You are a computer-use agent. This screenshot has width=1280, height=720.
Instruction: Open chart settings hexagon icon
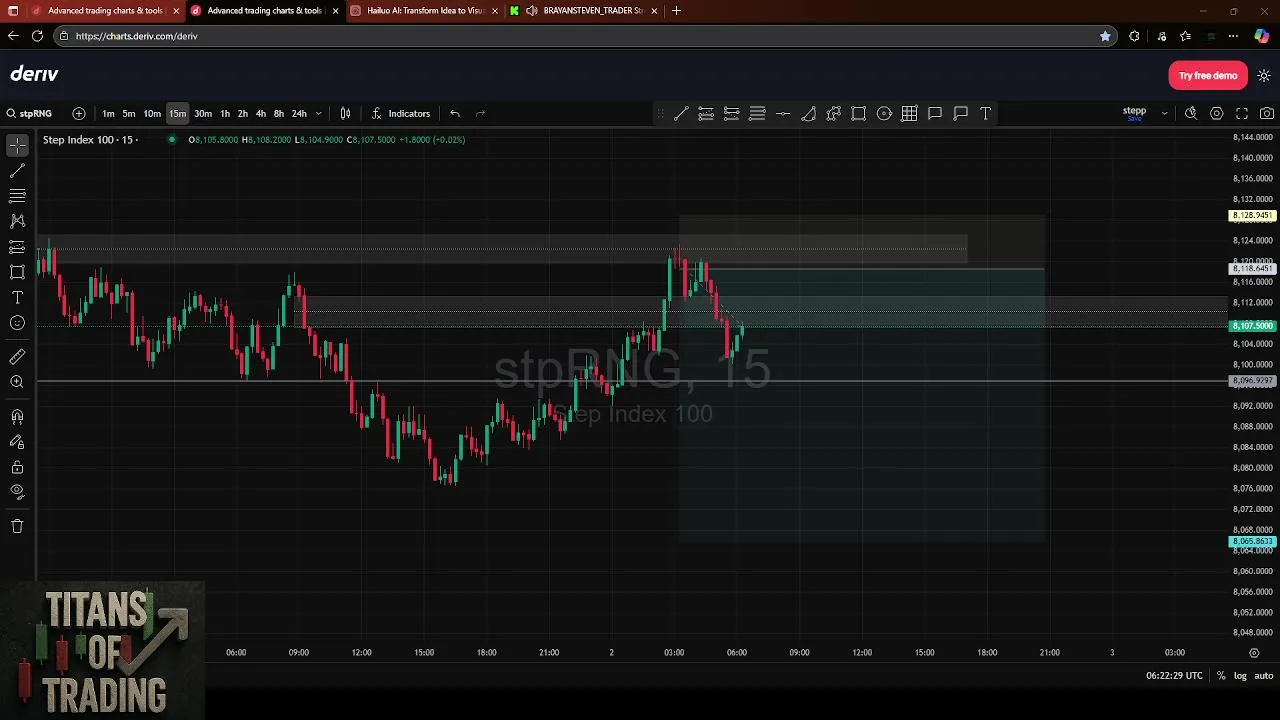point(1217,114)
